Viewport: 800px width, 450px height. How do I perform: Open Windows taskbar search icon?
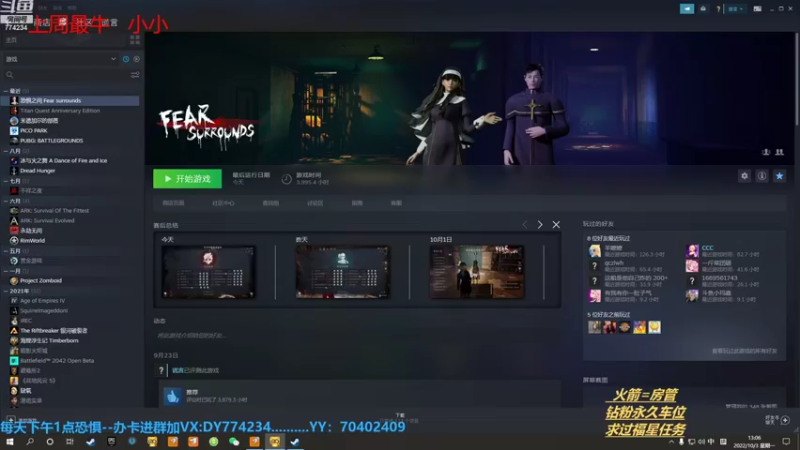[30, 441]
